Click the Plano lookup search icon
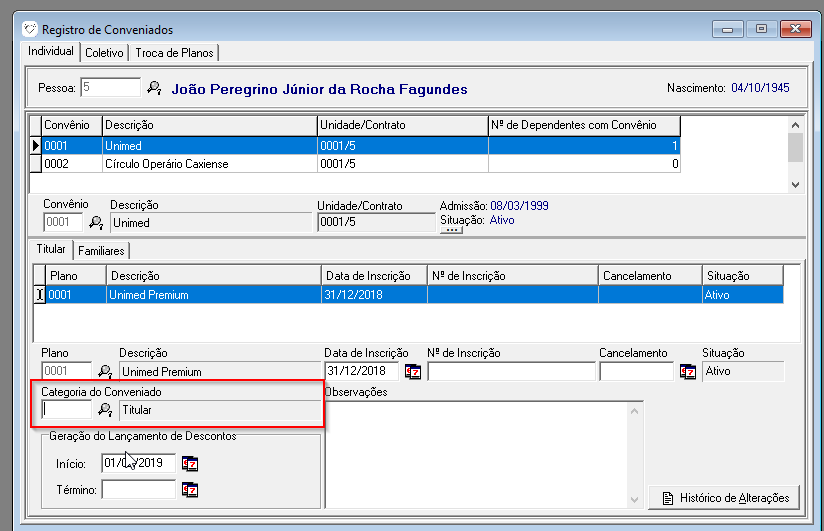The image size is (824, 531). tap(105, 371)
